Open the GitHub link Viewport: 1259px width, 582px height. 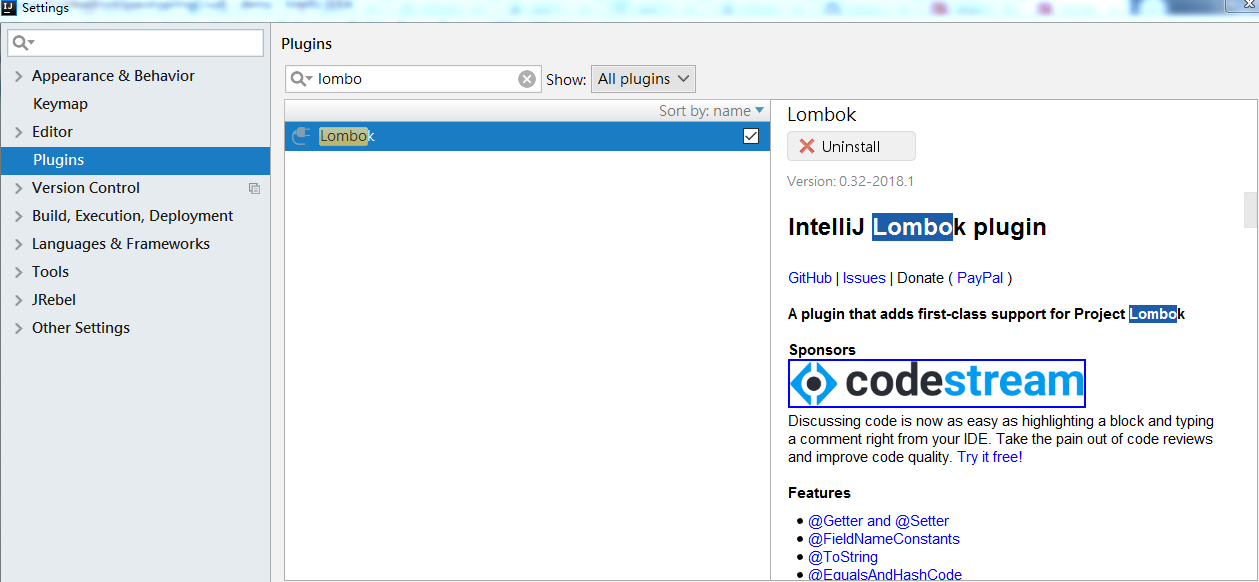810,278
